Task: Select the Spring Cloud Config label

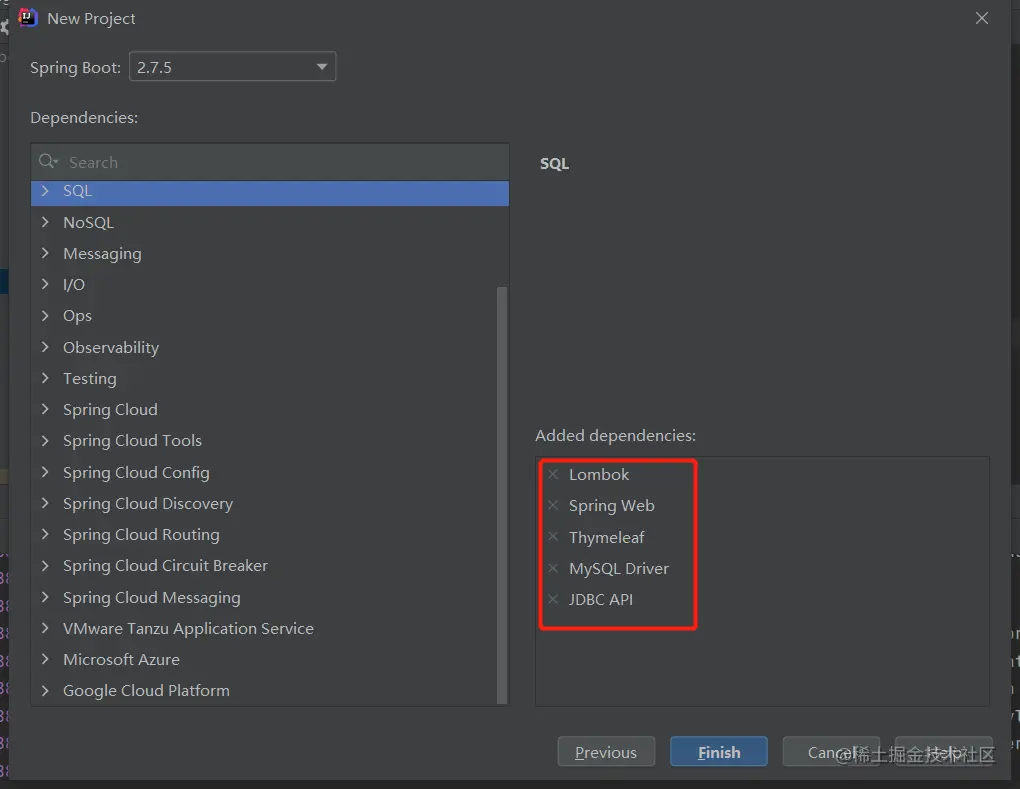Action: click(x=136, y=472)
